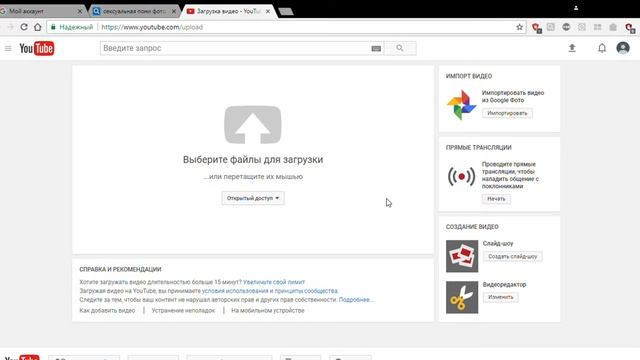This screenshot has height=360, width=640.
Task: Open the notifications bell
Action: pyautogui.click(x=602, y=48)
